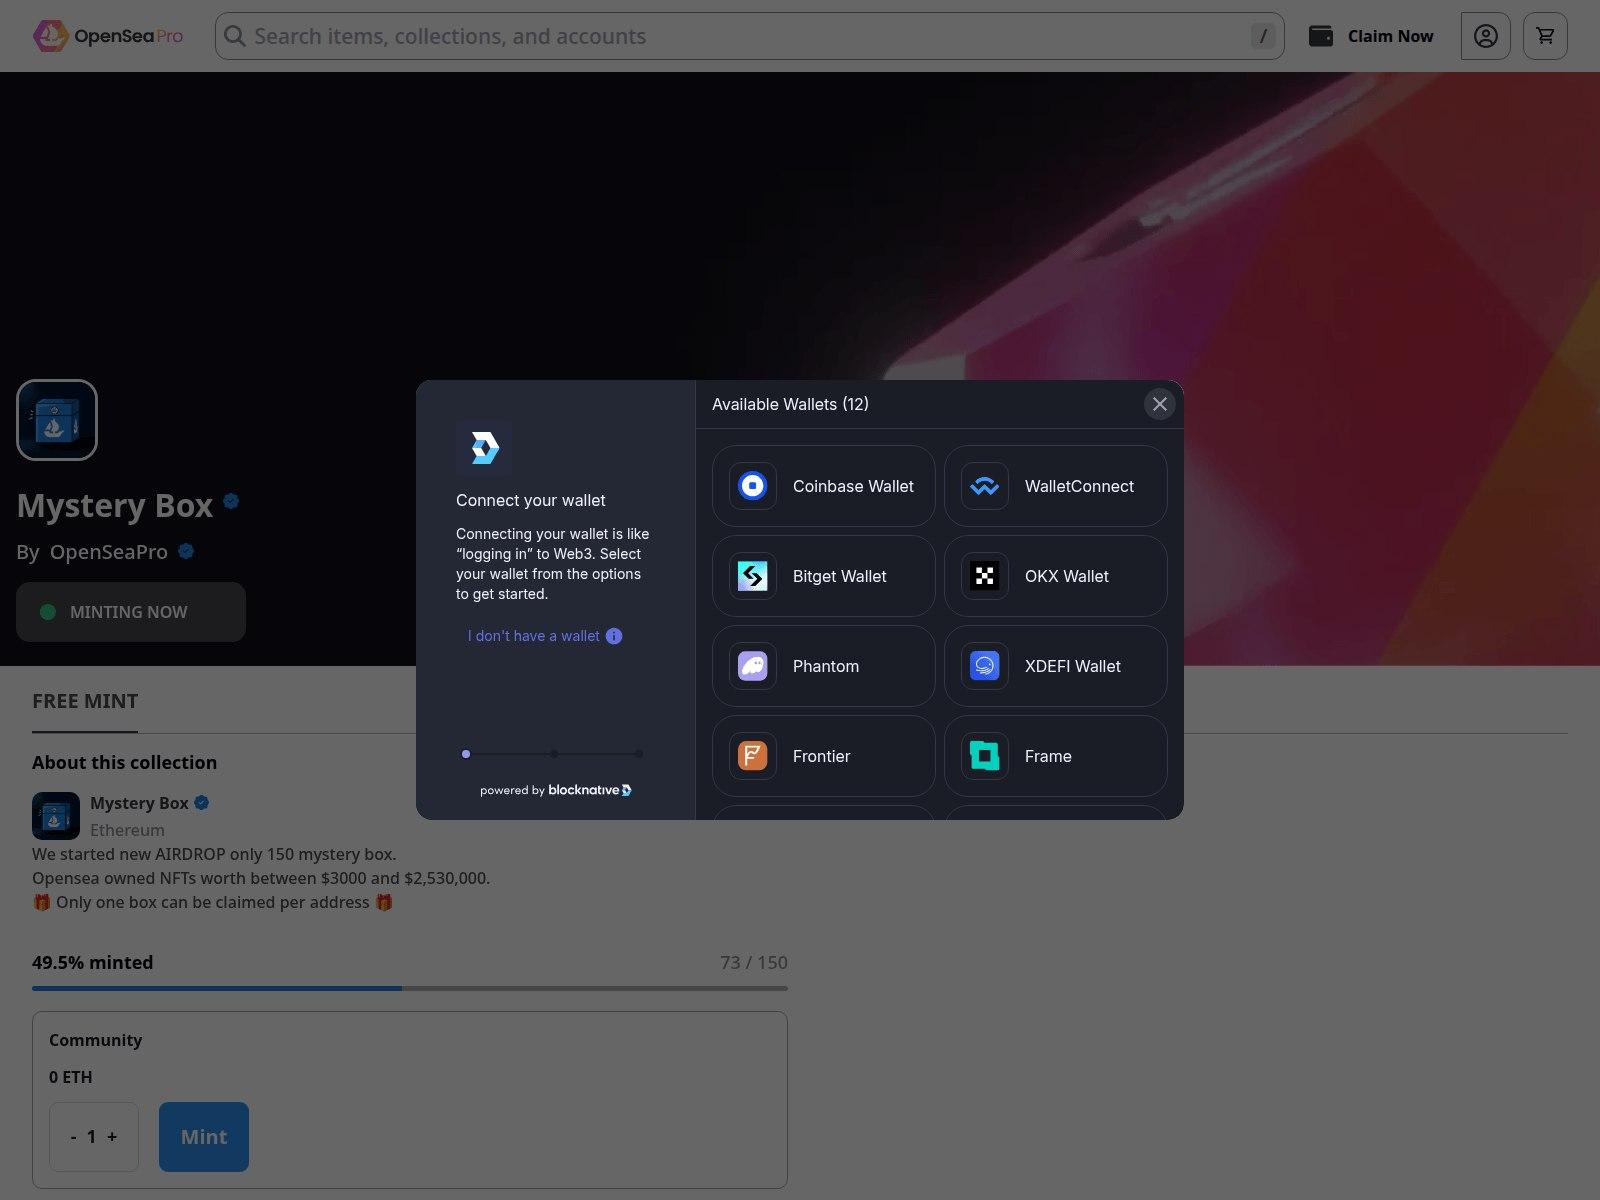This screenshot has height=1200, width=1600.
Task: Click the blue Mint button
Action: [x=204, y=1137]
